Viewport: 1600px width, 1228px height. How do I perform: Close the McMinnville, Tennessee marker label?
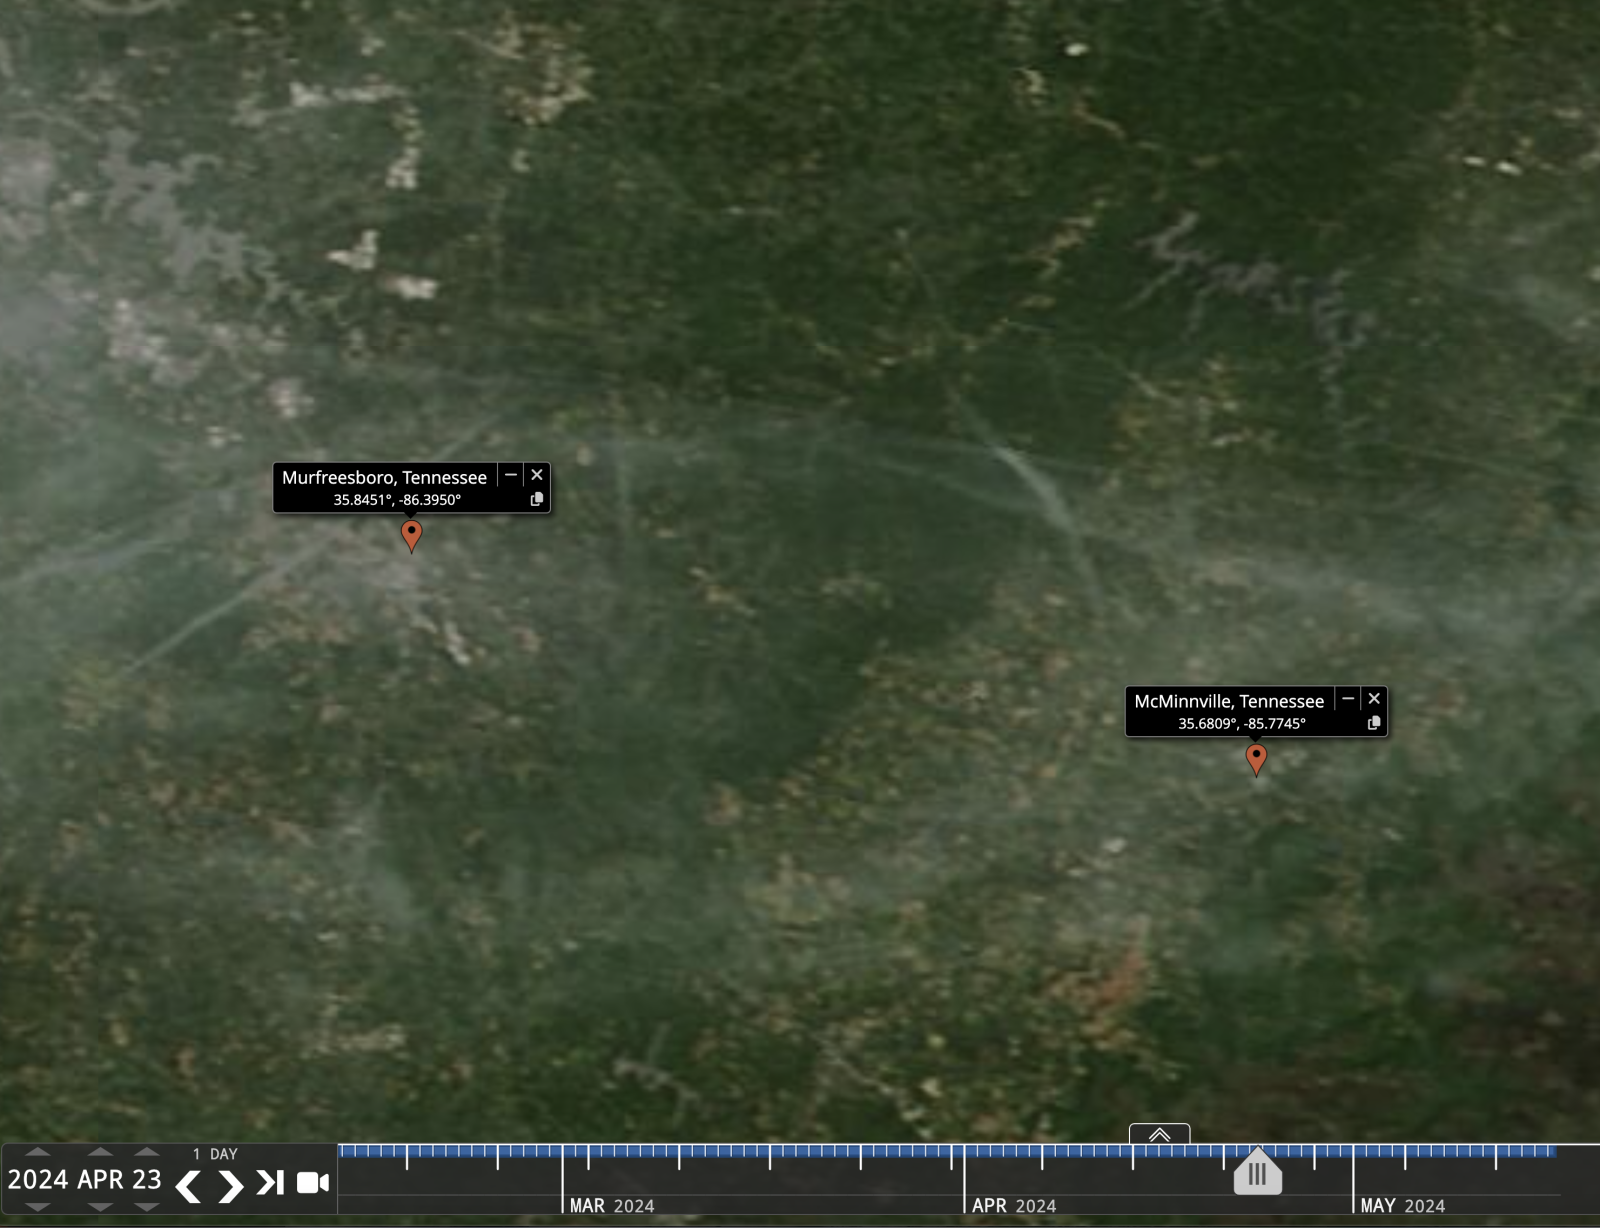tap(1374, 699)
